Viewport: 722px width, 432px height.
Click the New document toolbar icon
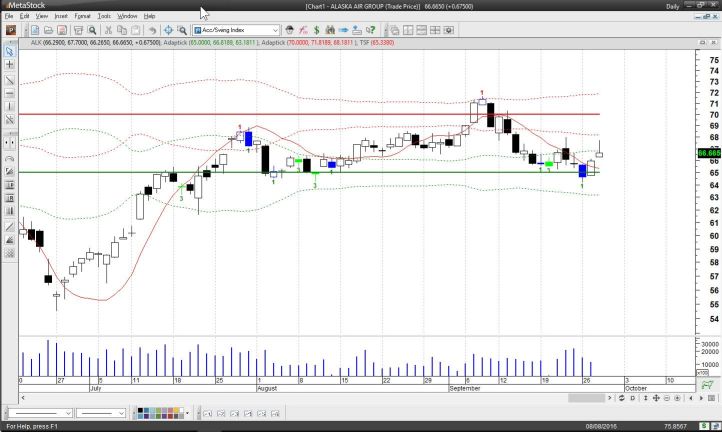35,30
